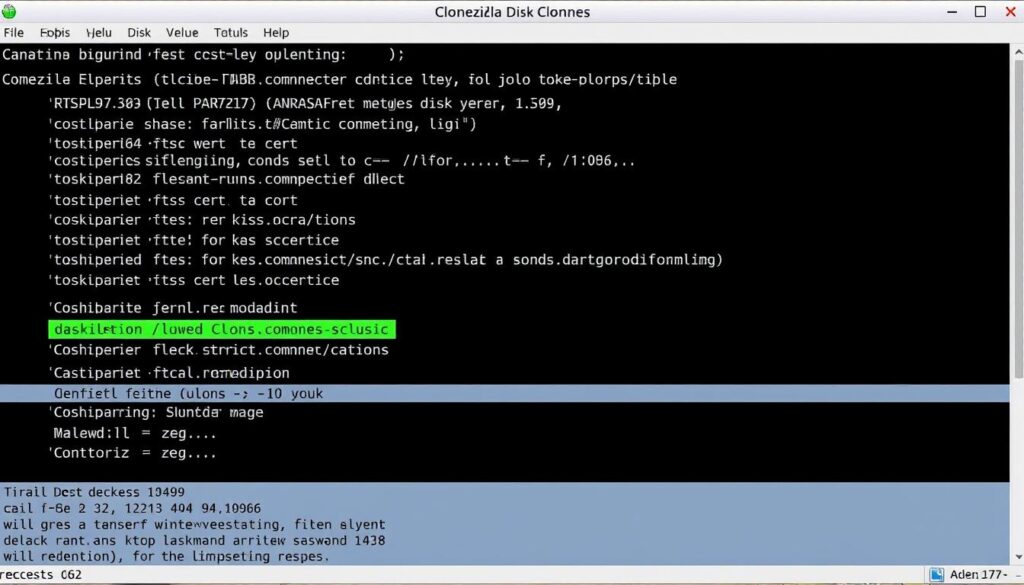Click line 'toskiperi82 flesant-ruıns.comnpectief dllect'

pos(227,179)
